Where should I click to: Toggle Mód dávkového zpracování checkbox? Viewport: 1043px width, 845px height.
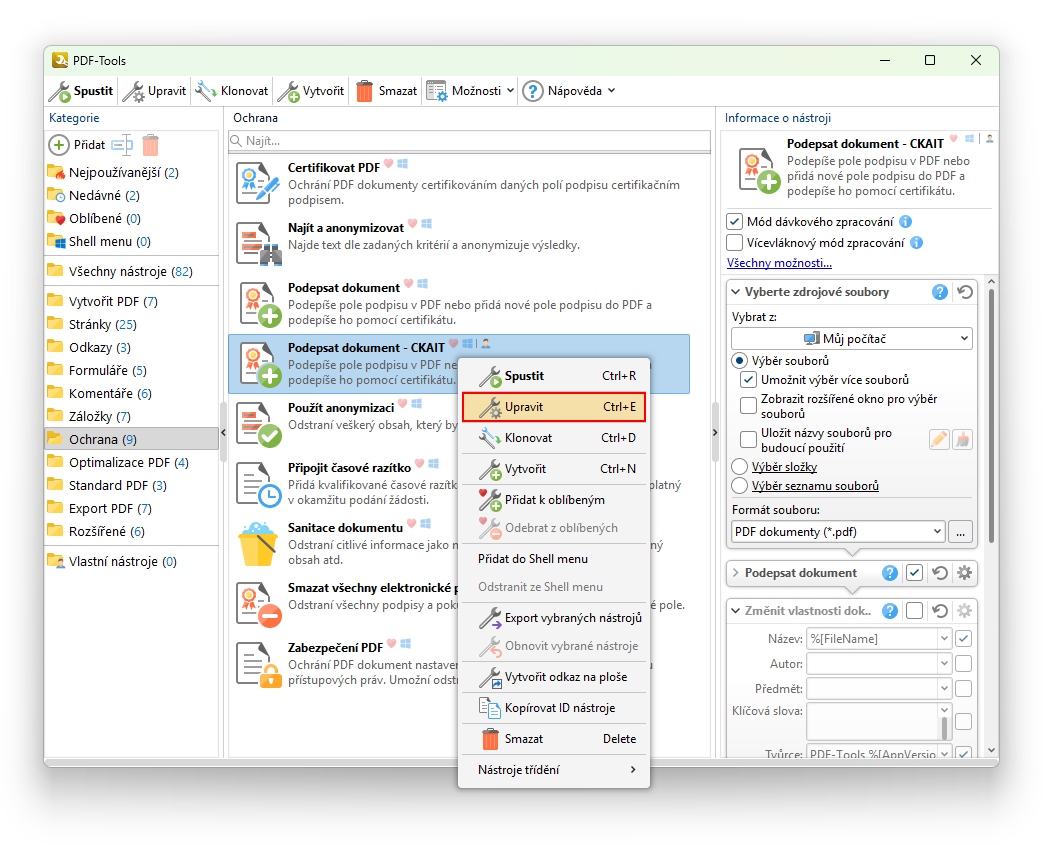734,222
